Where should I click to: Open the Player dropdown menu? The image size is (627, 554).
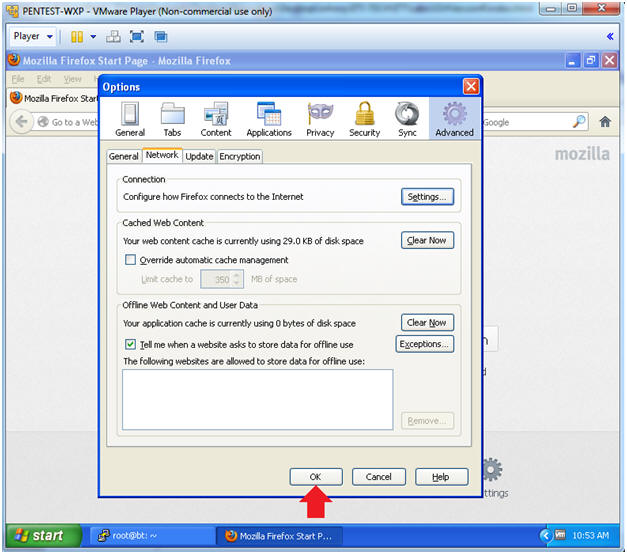33,36
